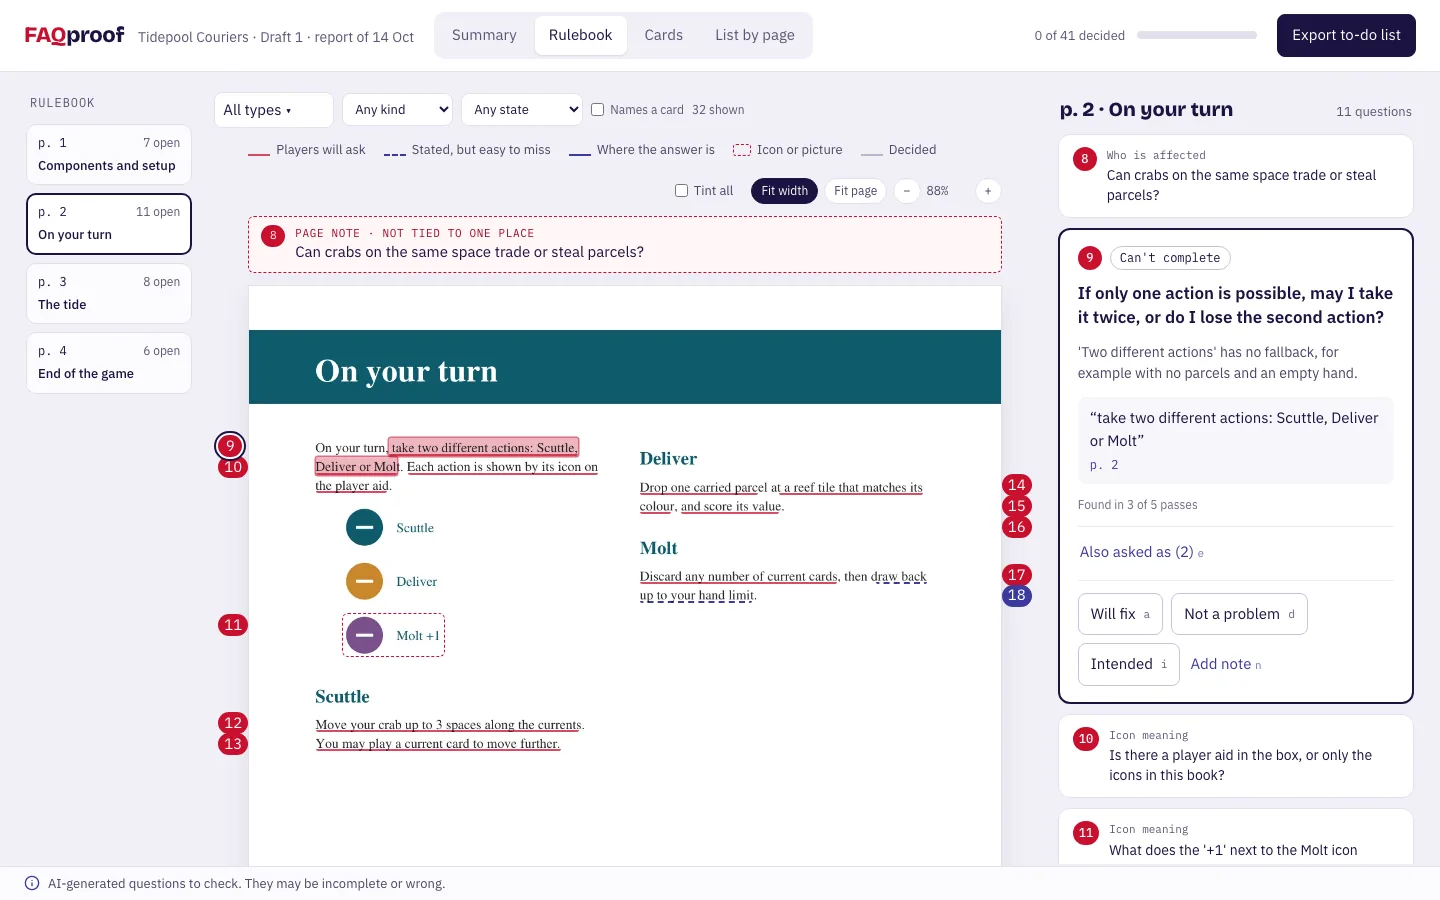The height and width of the screenshot is (900, 1440).
Task: Zoom in with the plus button
Action: point(988,191)
